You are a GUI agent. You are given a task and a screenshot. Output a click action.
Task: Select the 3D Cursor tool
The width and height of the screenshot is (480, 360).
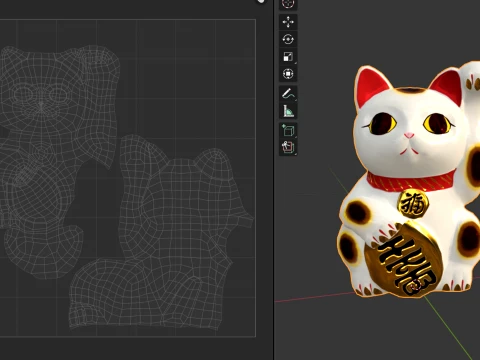(x=288, y=4)
